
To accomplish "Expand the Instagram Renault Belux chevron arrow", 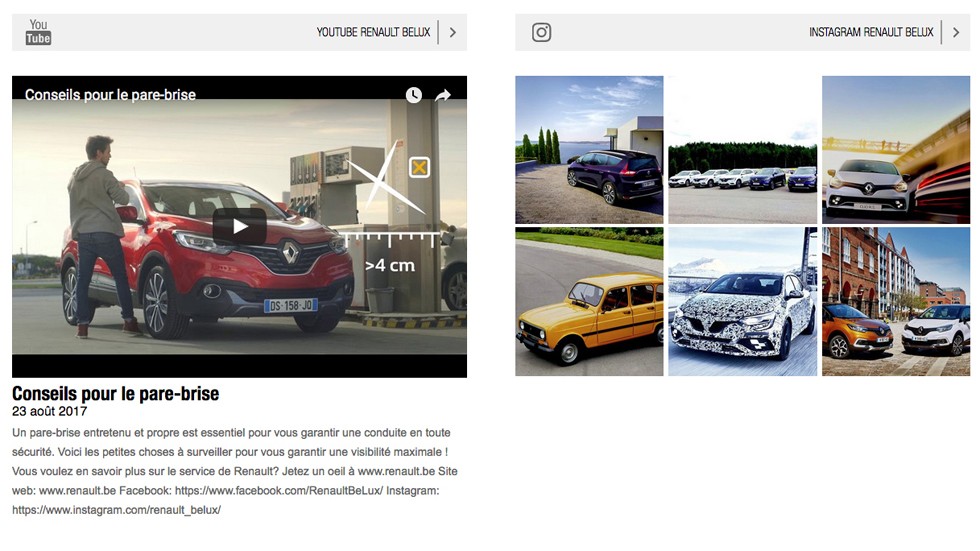I will pyautogui.click(x=956, y=32).
